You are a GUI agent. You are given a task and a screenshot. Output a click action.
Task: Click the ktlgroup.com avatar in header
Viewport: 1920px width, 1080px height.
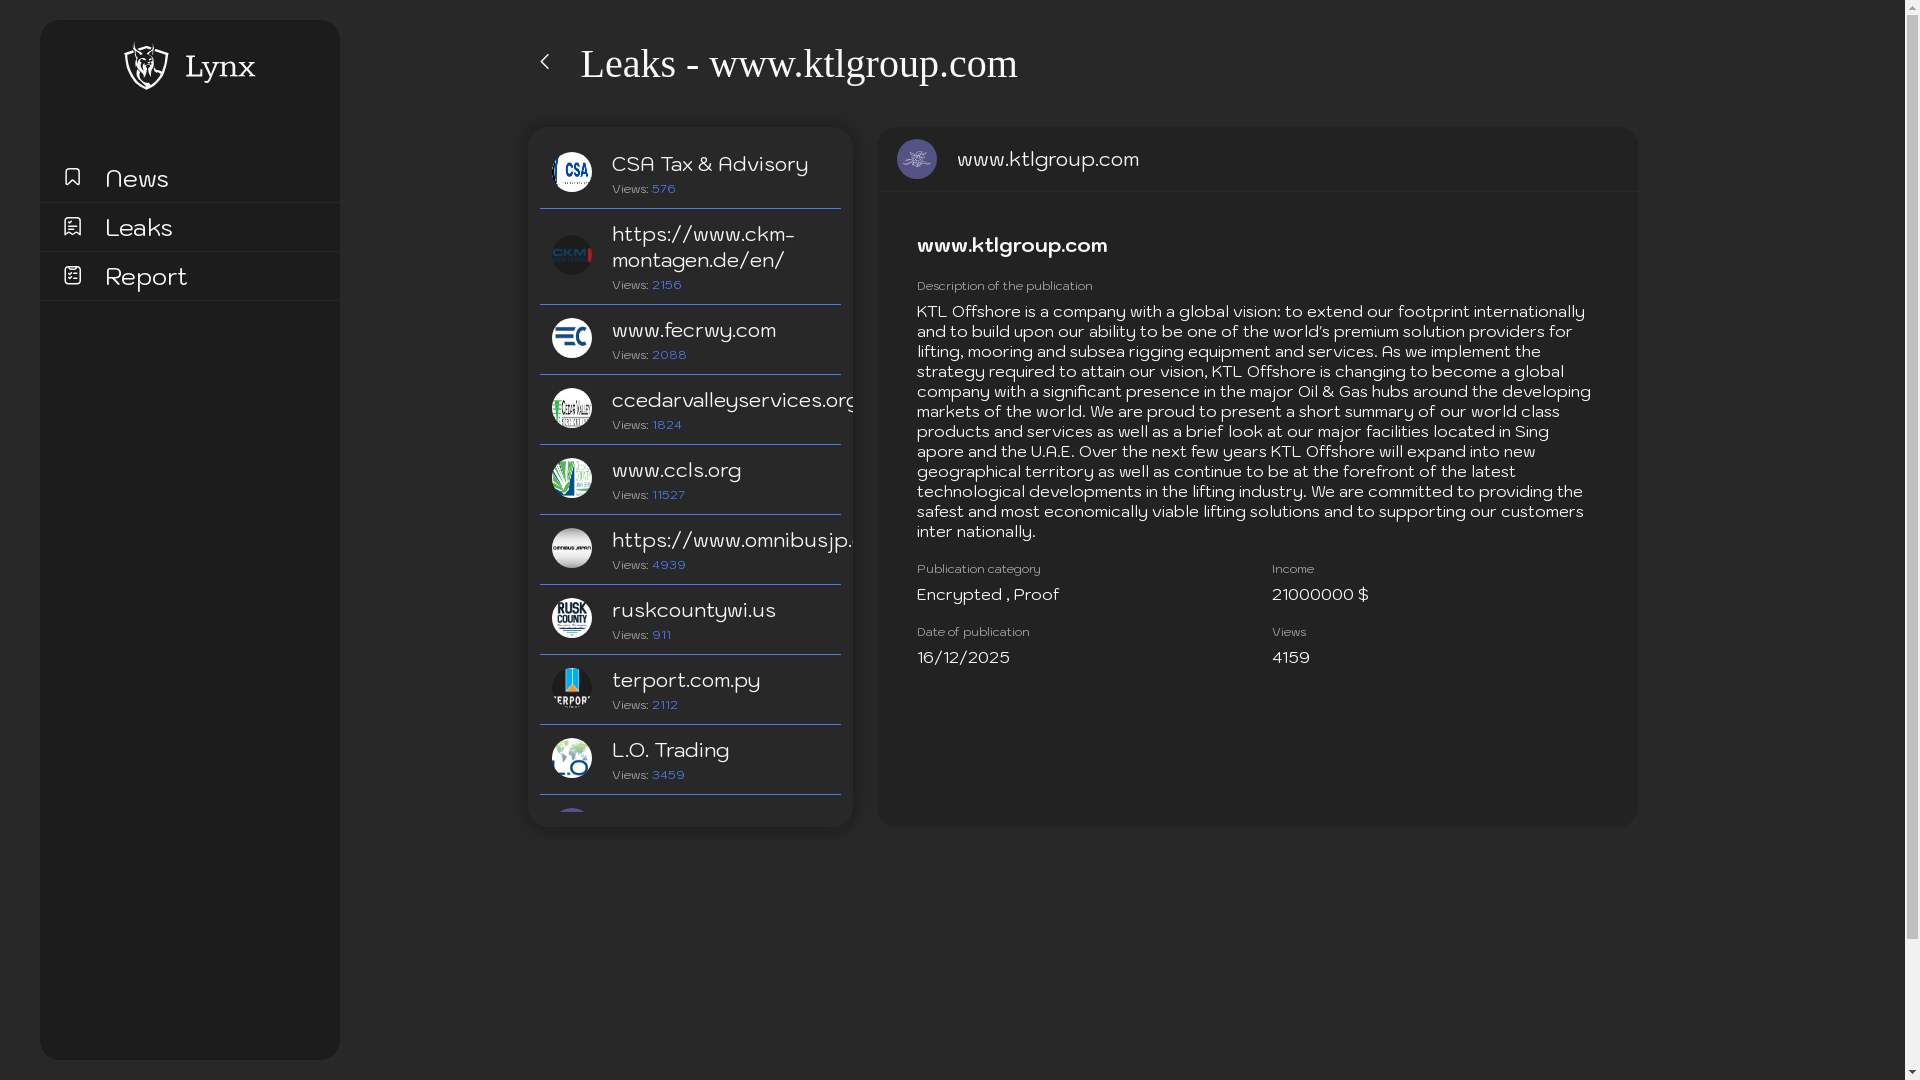tap(917, 159)
